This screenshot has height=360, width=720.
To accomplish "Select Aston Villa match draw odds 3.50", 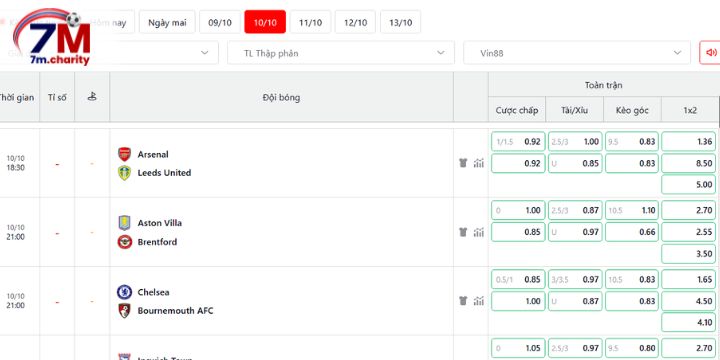I will [x=689, y=253].
